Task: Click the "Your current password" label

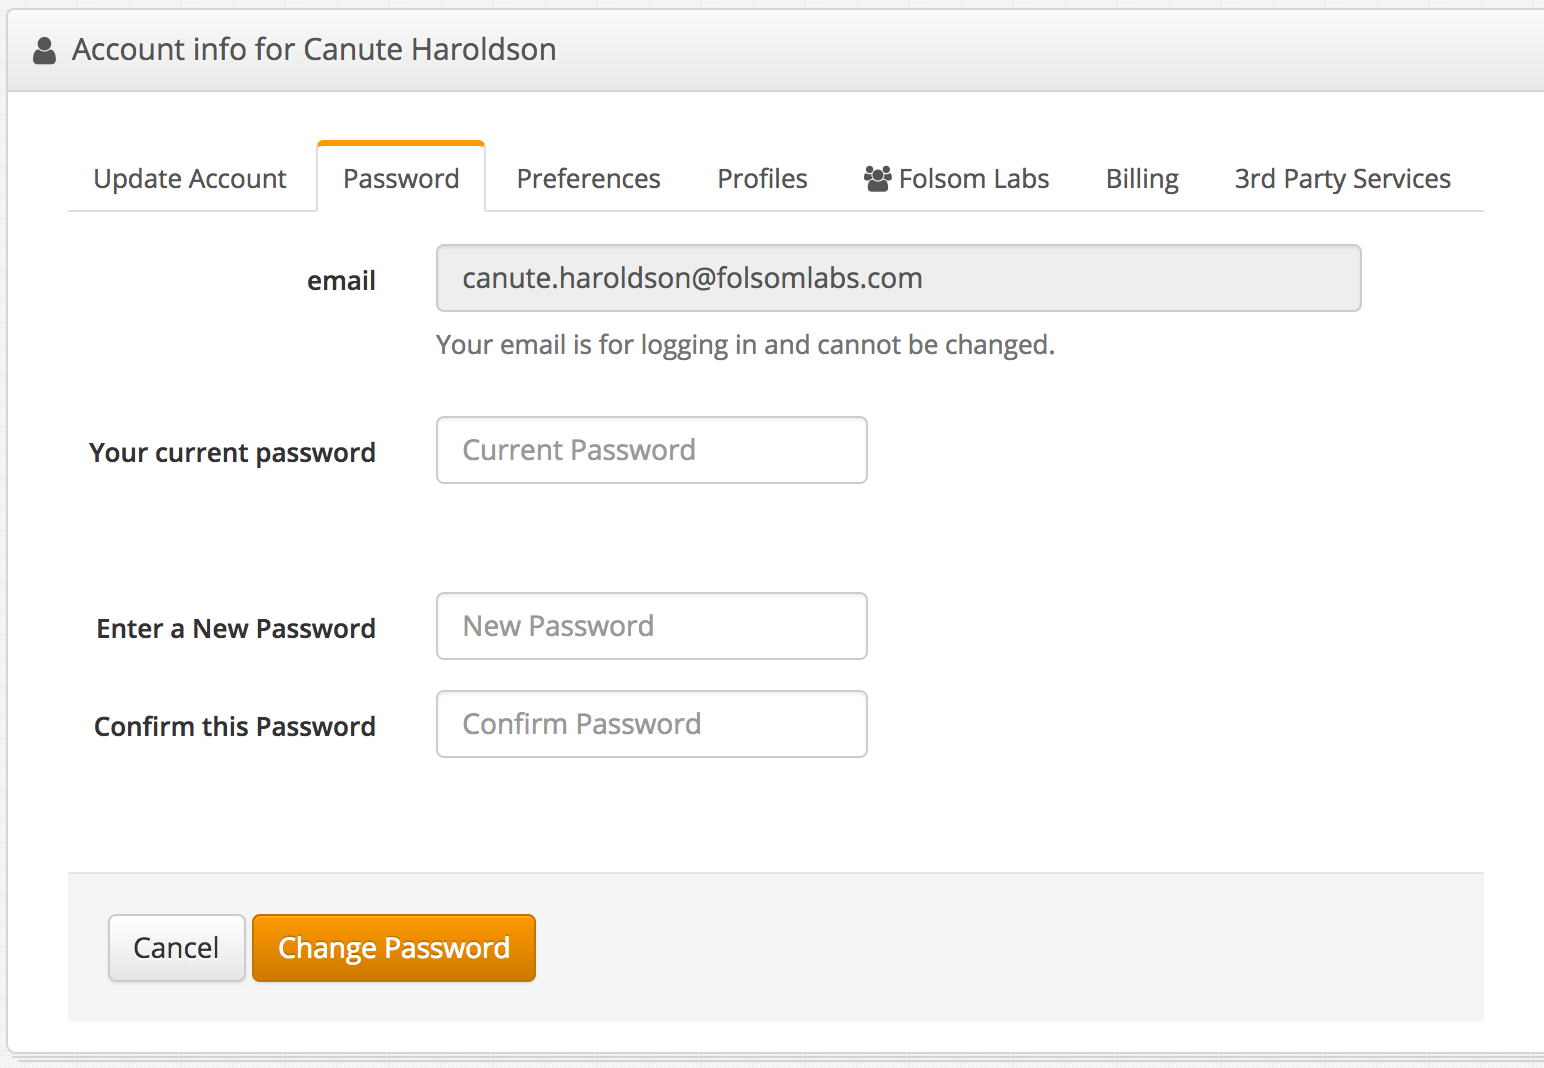Action: 232,453
